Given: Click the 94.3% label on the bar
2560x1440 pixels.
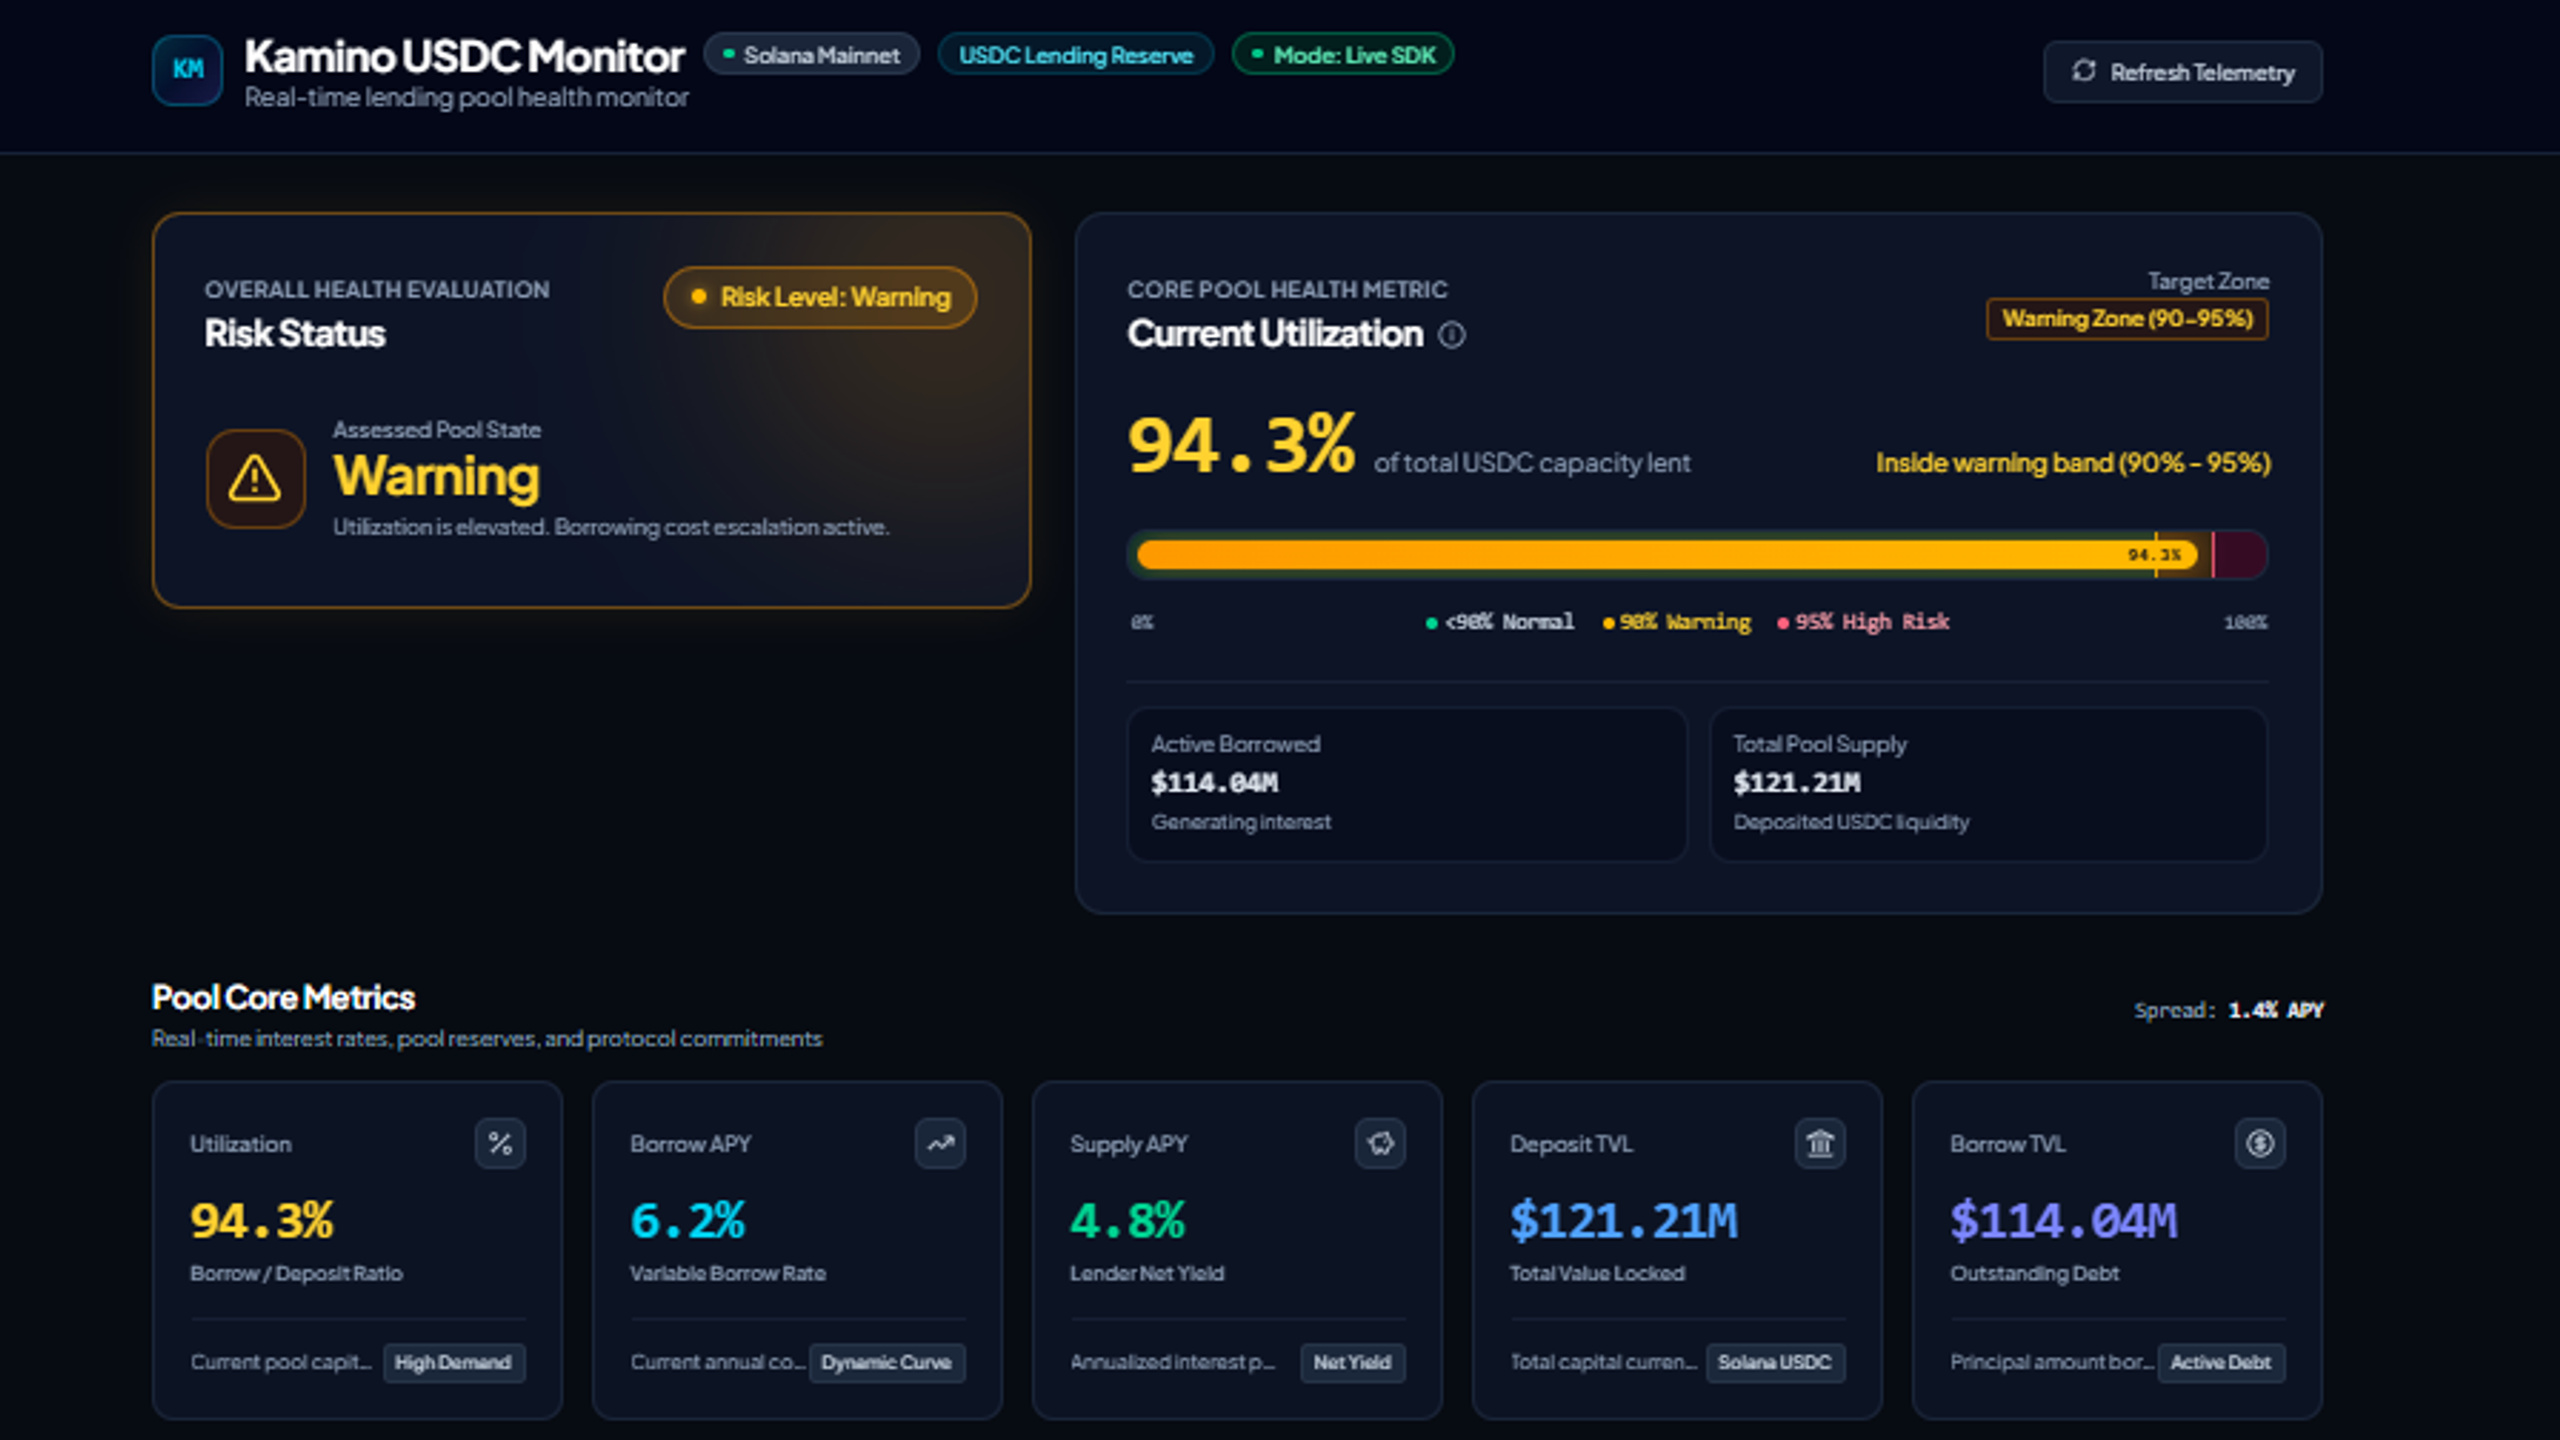Looking at the screenshot, I should [x=2154, y=555].
